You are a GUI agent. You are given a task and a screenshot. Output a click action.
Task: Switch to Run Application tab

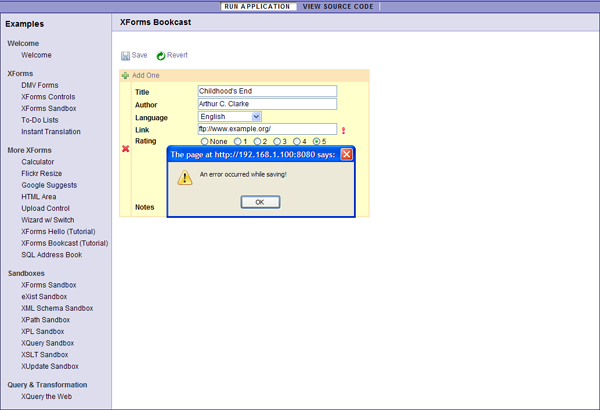point(257,6)
